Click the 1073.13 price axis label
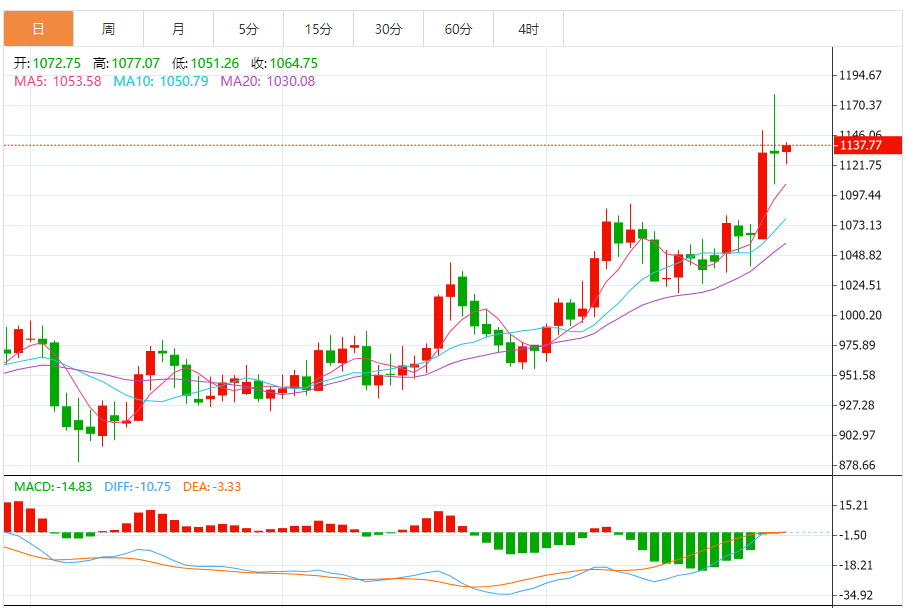The width and height of the screenshot is (907, 608). 860,225
